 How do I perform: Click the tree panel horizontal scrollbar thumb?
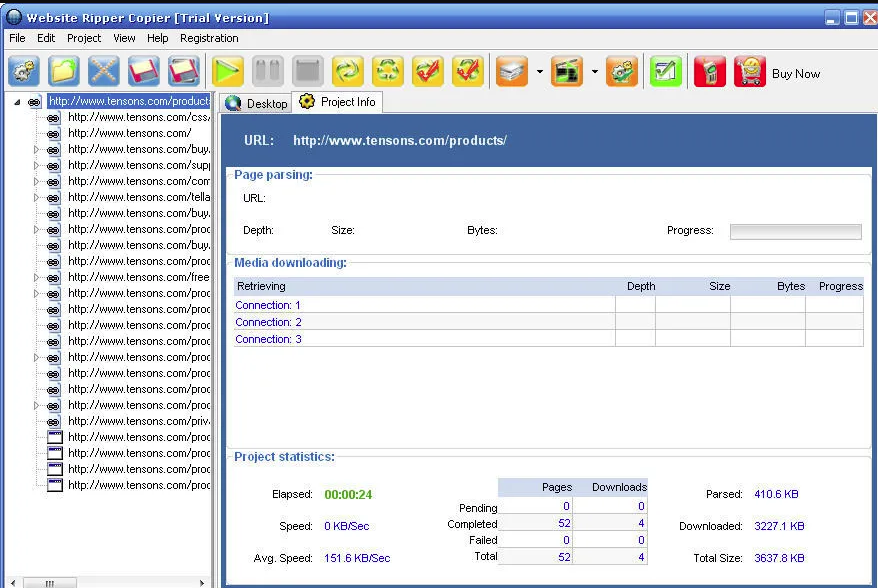coord(50,583)
